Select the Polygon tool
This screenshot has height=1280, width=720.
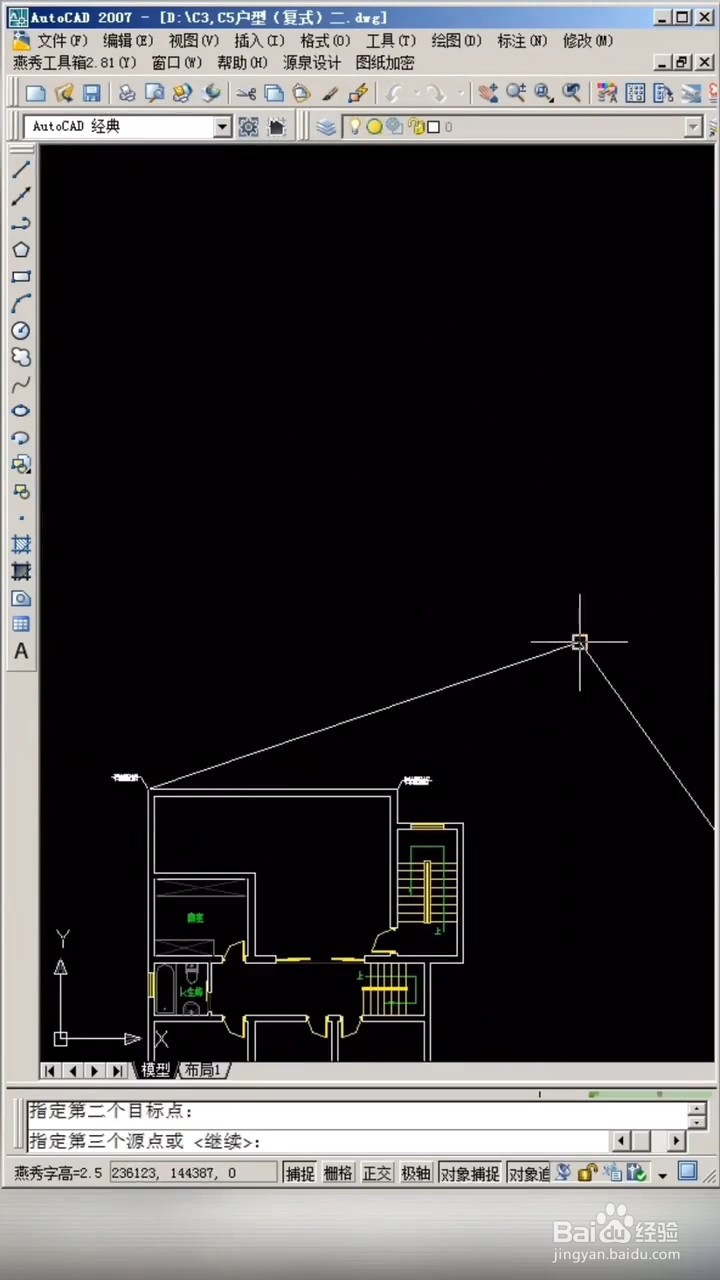21,250
